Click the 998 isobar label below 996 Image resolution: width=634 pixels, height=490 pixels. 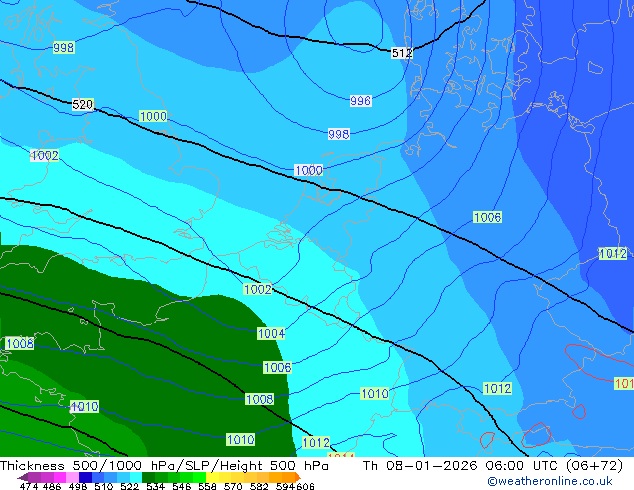(339, 134)
